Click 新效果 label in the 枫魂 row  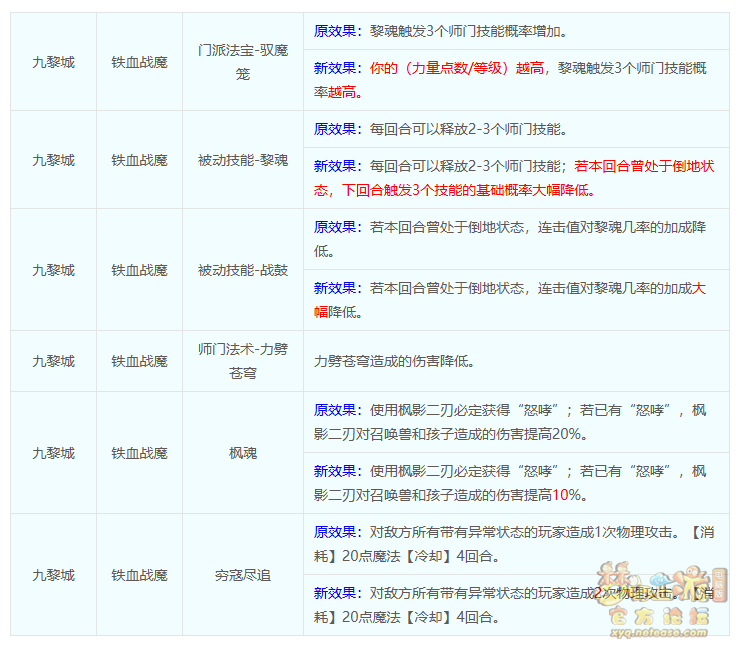(x=336, y=471)
